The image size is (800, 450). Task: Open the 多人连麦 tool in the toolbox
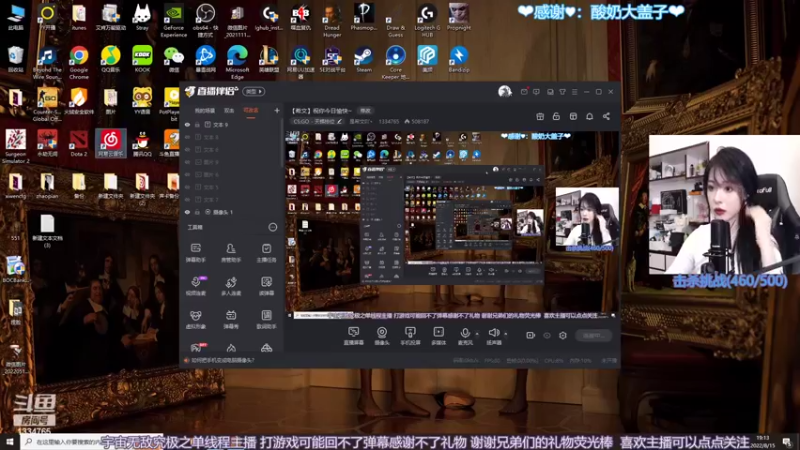(x=231, y=286)
